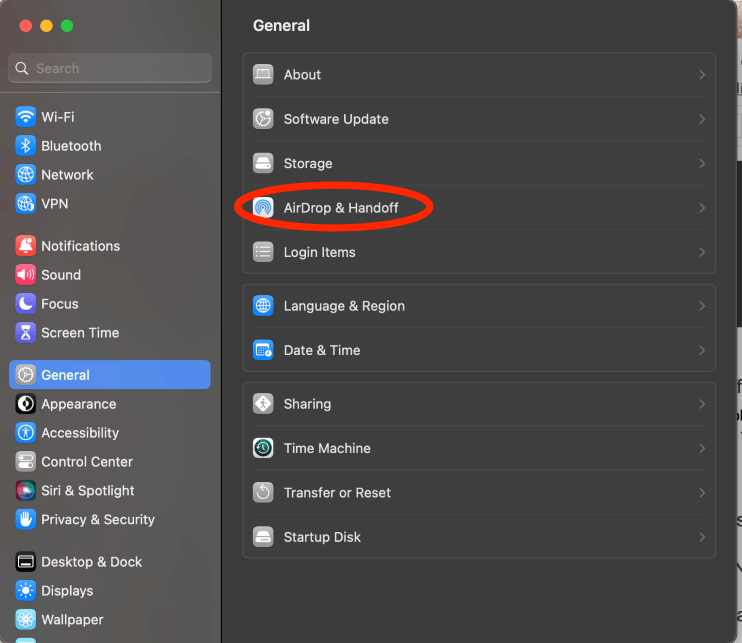The width and height of the screenshot is (742, 643).
Task: Click the Storage drive icon
Action: coord(263,163)
